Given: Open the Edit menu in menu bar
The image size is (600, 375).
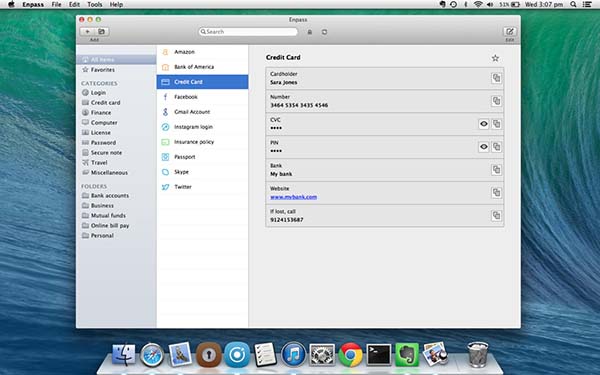Looking at the screenshot, I should pos(74,5).
